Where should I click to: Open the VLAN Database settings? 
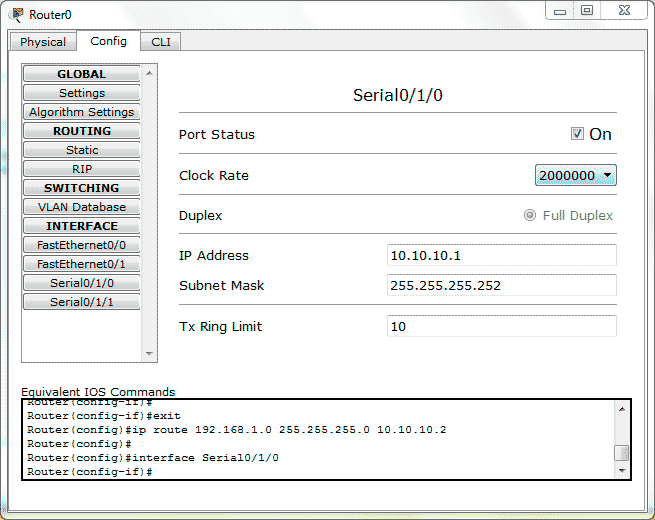point(82,207)
